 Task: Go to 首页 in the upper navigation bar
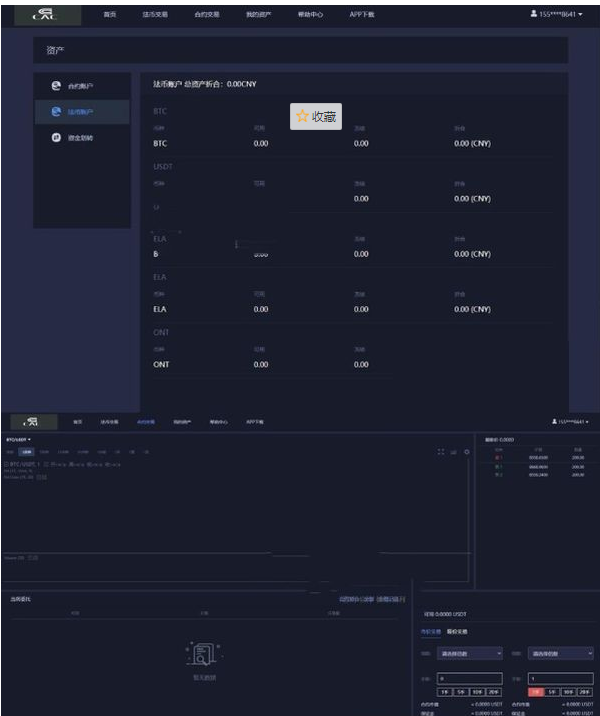click(x=110, y=15)
